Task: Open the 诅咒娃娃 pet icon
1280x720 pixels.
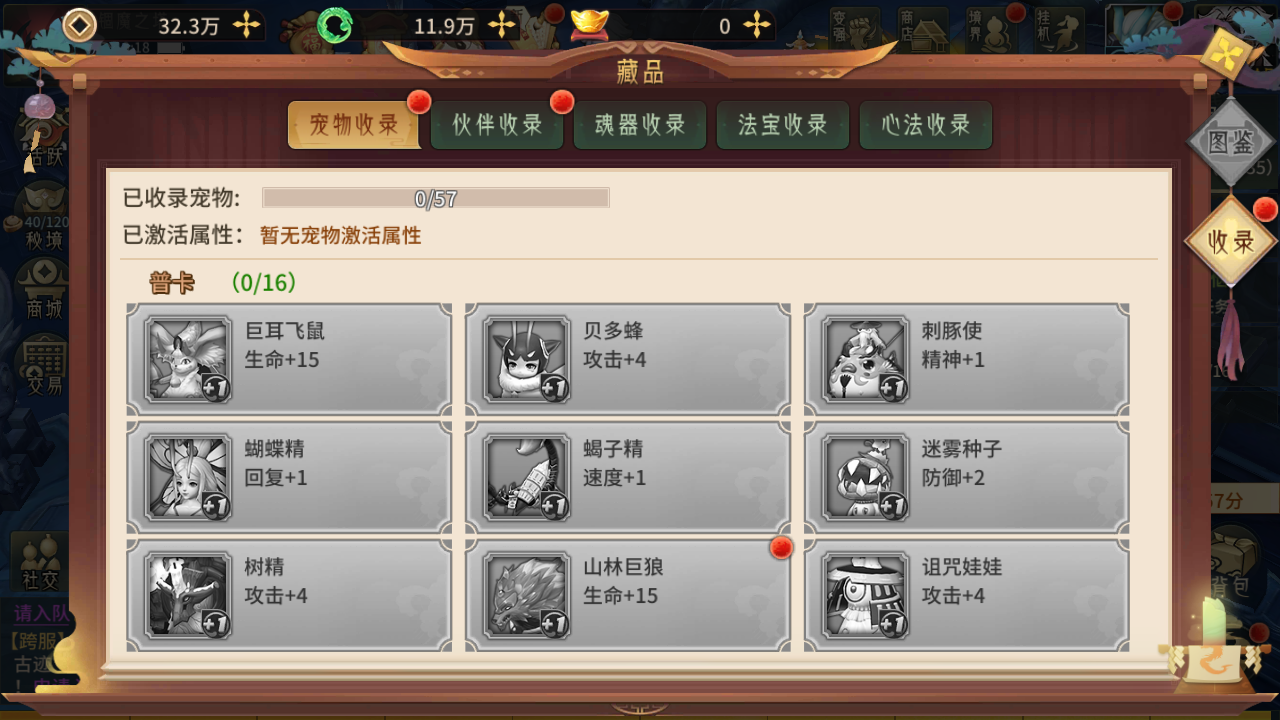Action: point(865,596)
